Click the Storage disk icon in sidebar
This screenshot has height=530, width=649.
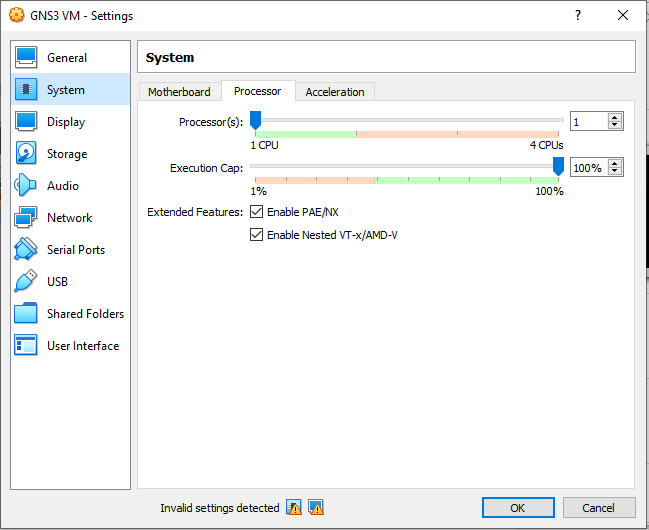pos(26,153)
